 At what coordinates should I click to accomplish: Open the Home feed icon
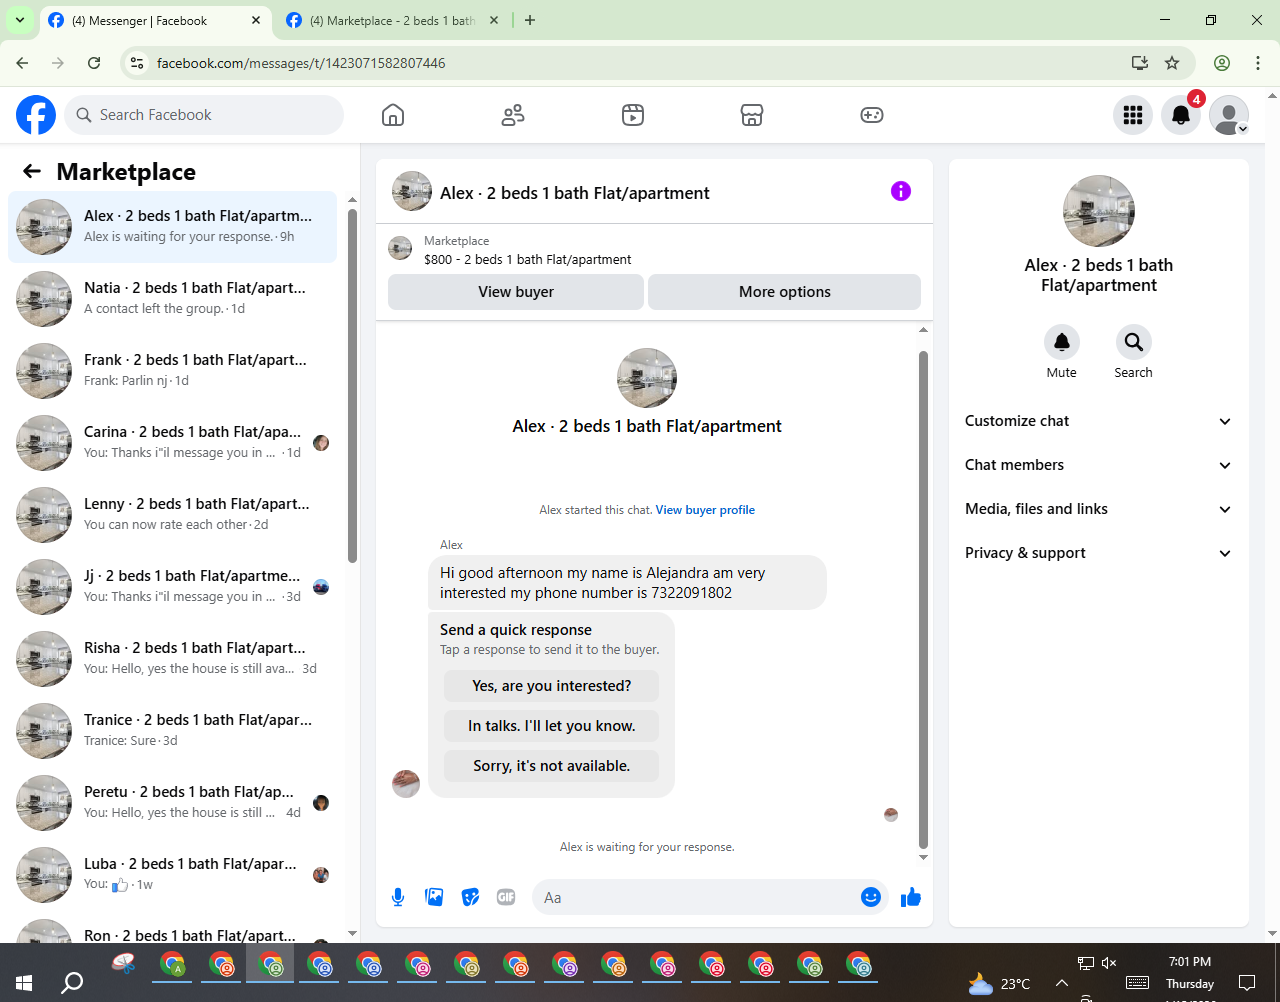tap(393, 115)
